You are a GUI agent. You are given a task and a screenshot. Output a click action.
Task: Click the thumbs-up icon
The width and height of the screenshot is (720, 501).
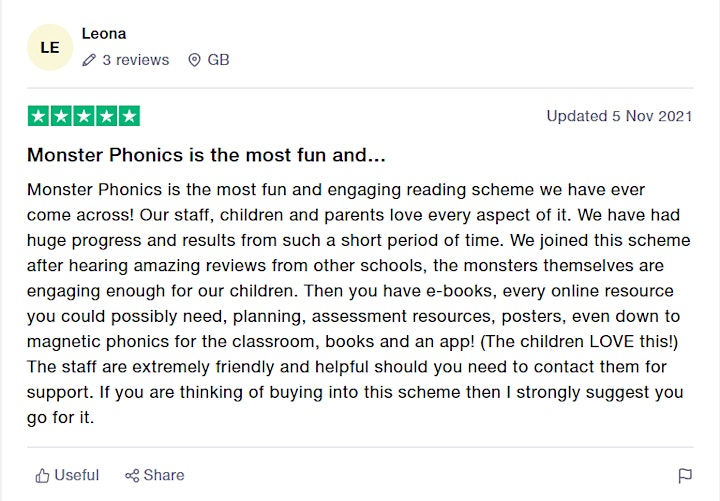[42, 475]
